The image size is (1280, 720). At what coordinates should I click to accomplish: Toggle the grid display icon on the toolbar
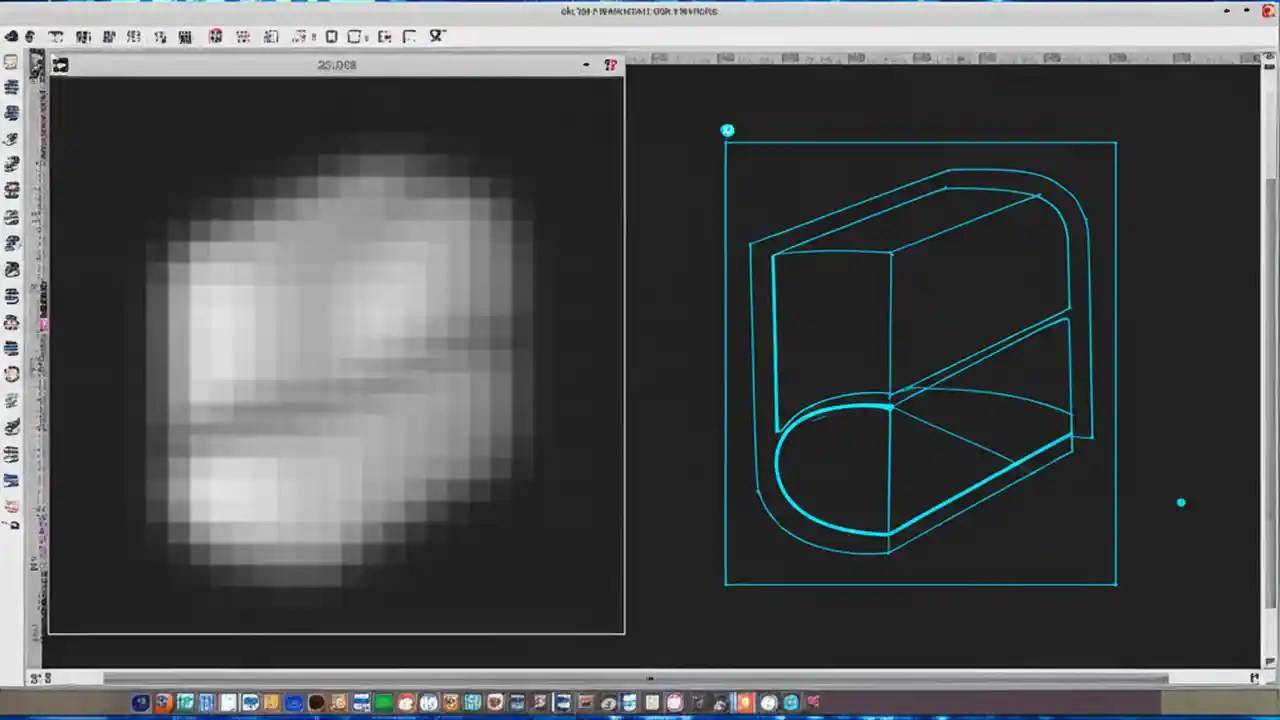pos(243,36)
